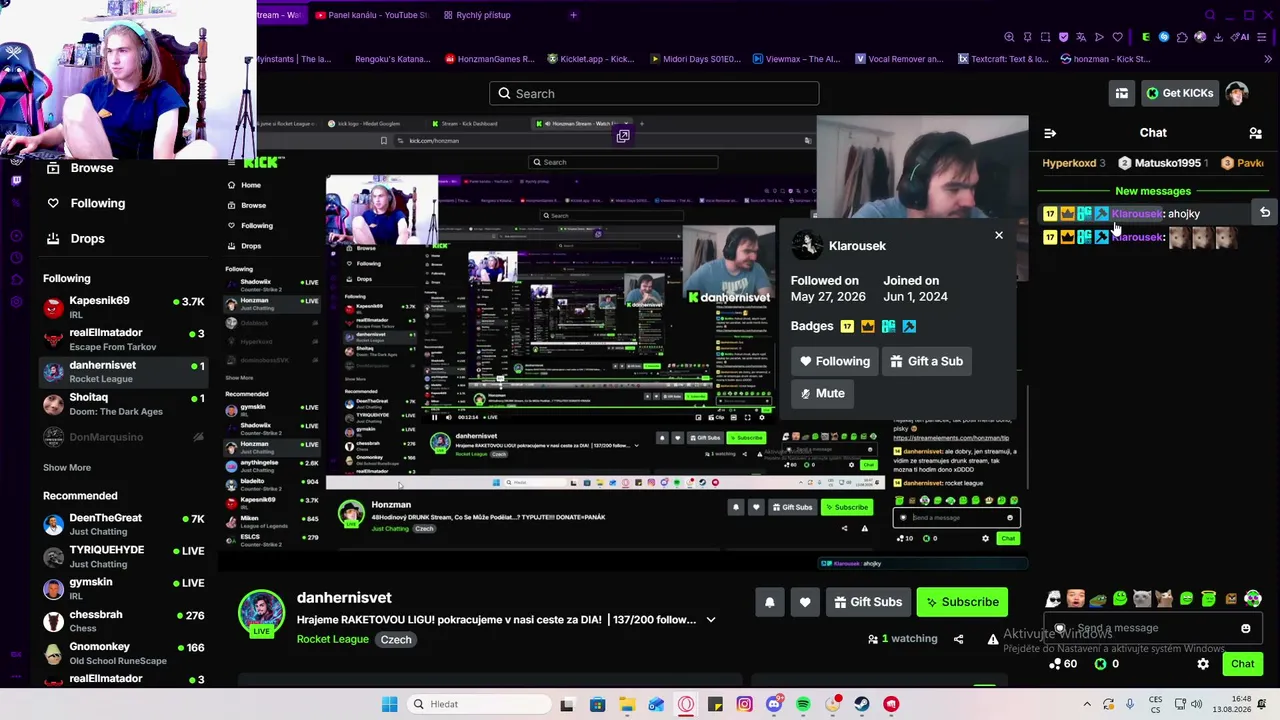Click the KICKs balance icon
The width and height of the screenshot is (1280, 720).
pos(1101,664)
